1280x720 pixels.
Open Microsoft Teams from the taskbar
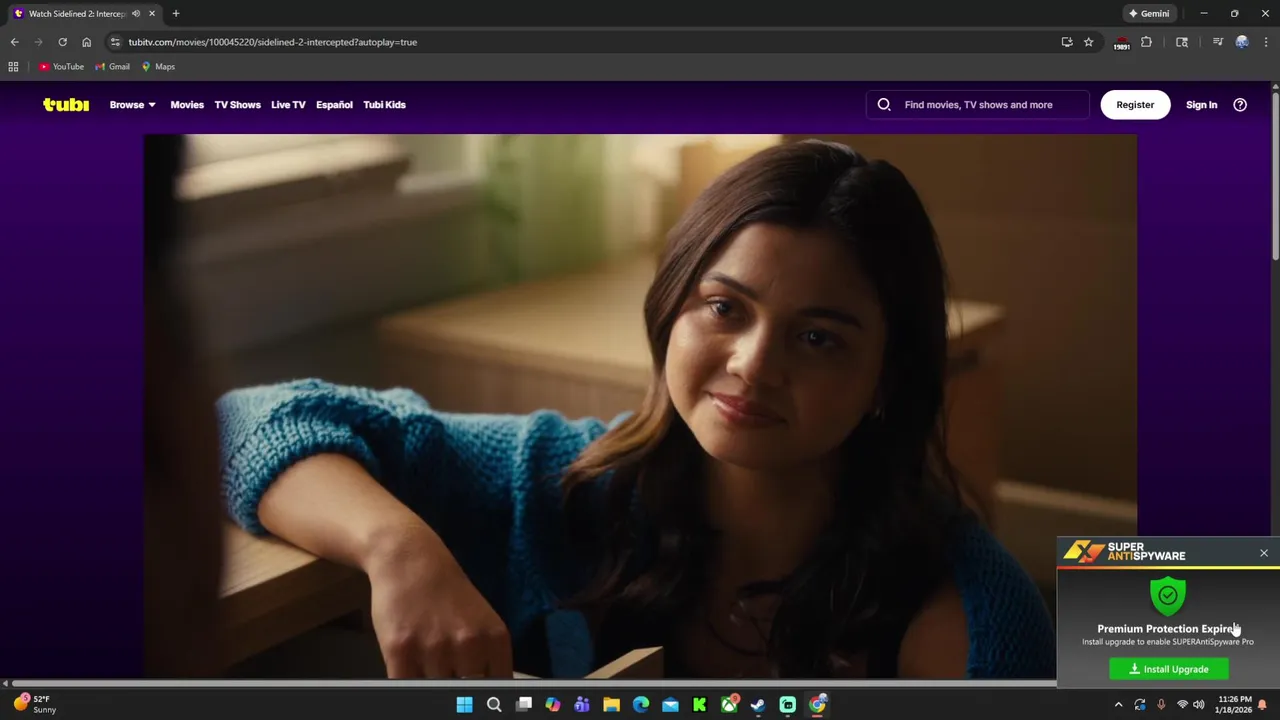coord(582,705)
